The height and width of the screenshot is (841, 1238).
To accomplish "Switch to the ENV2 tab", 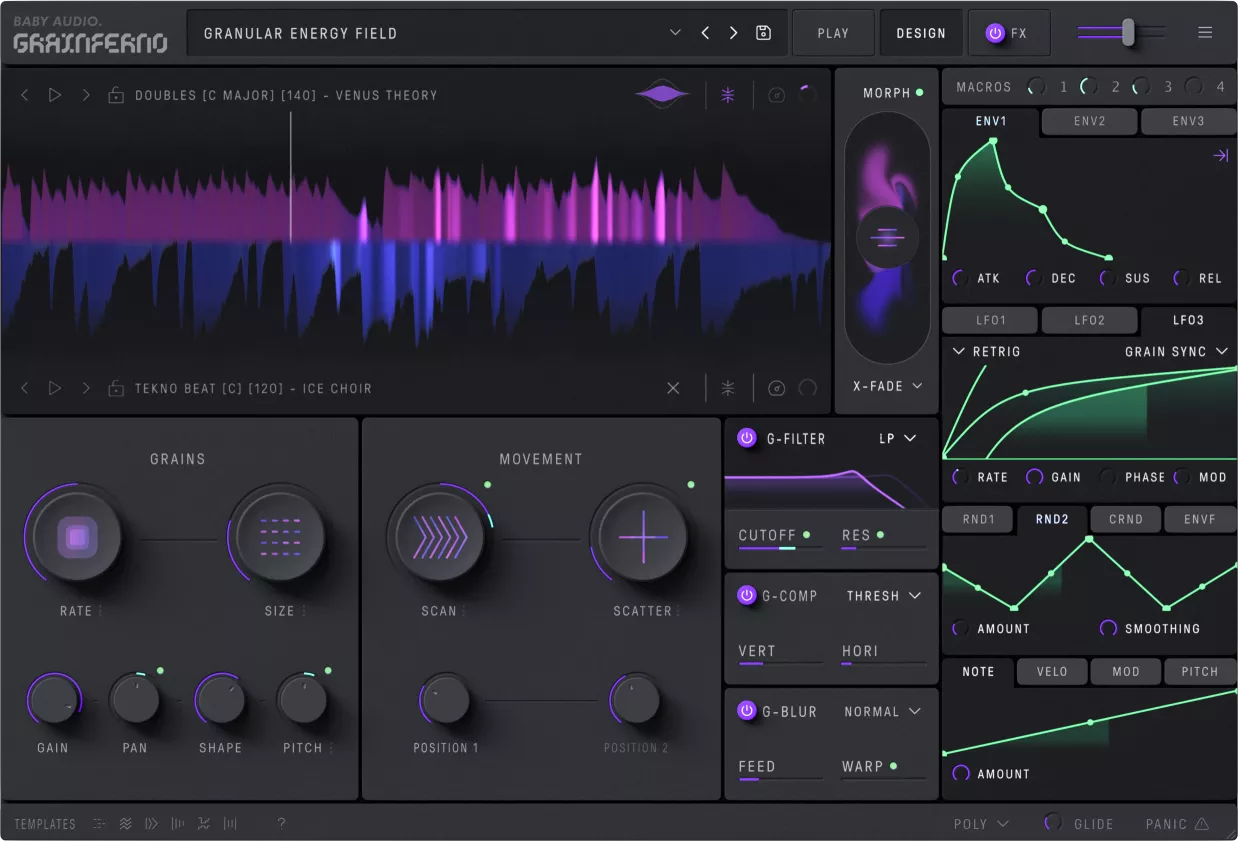I will pyautogui.click(x=1088, y=121).
